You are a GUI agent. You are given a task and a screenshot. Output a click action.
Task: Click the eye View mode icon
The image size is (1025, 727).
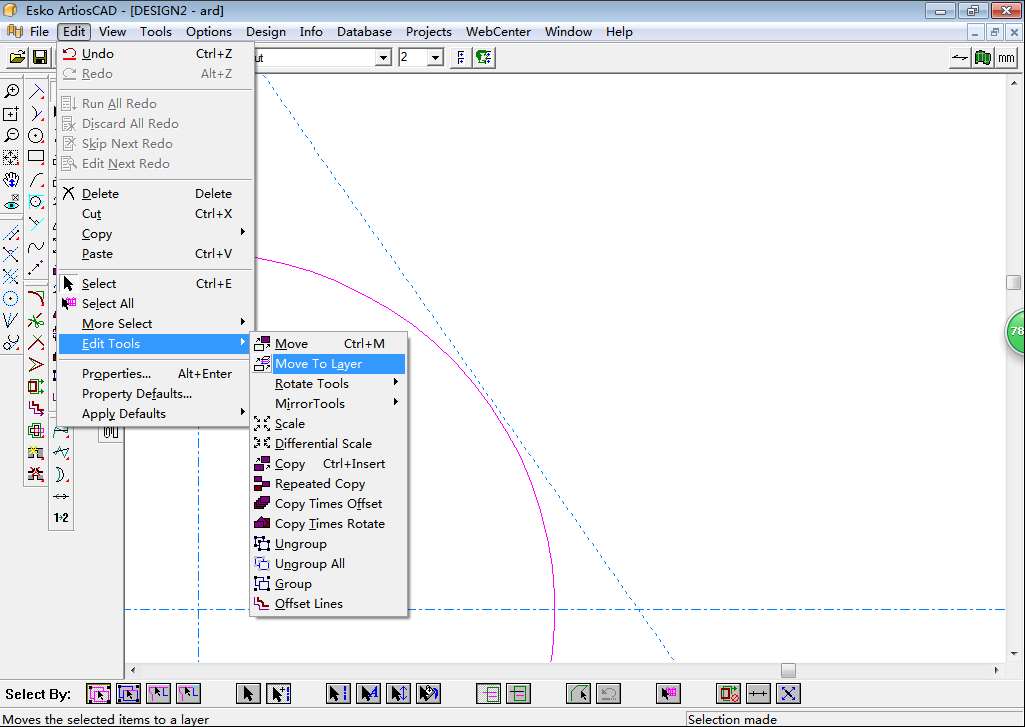pos(11,202)
